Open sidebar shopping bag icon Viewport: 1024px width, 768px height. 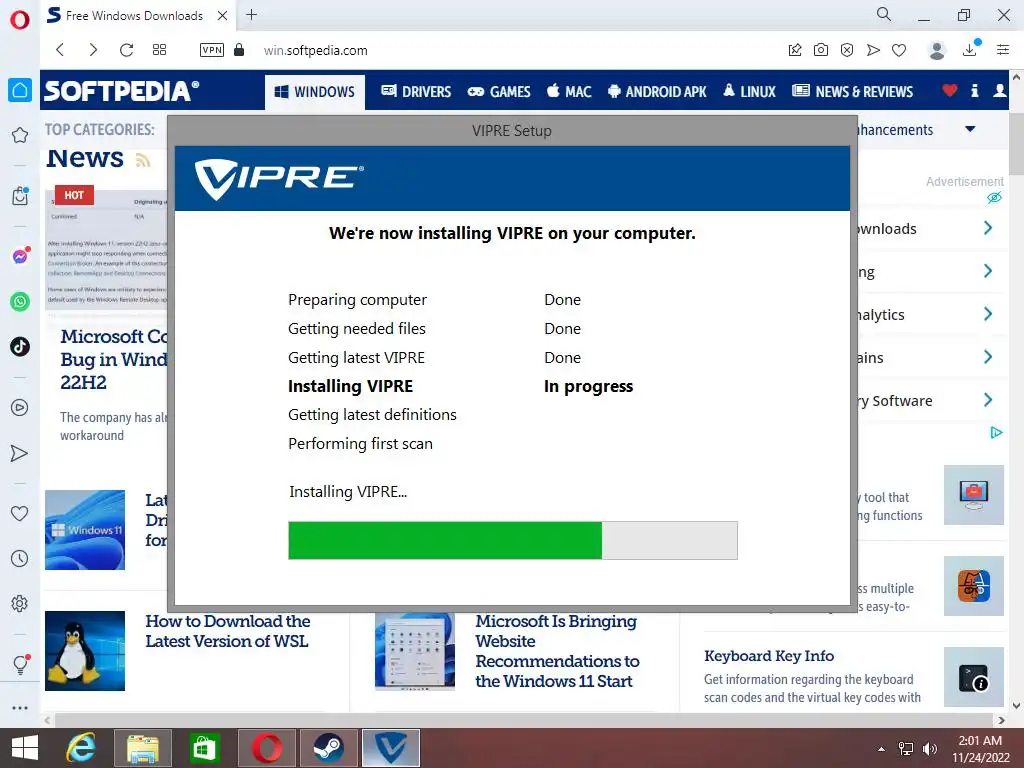point(20,196)
